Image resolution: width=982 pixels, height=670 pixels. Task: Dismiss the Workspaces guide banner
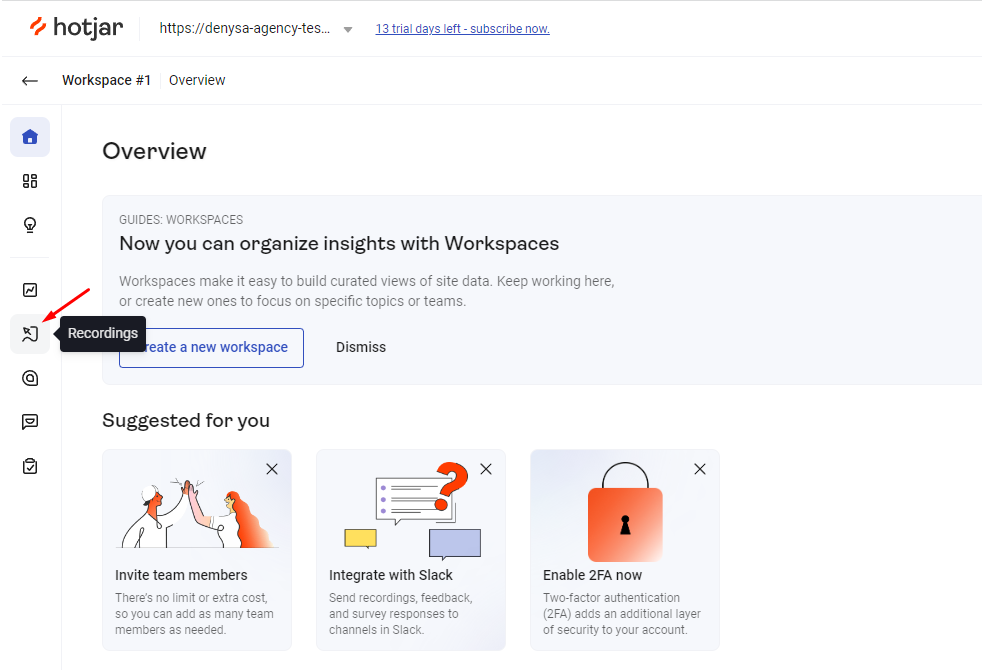(x=360, y=347)
